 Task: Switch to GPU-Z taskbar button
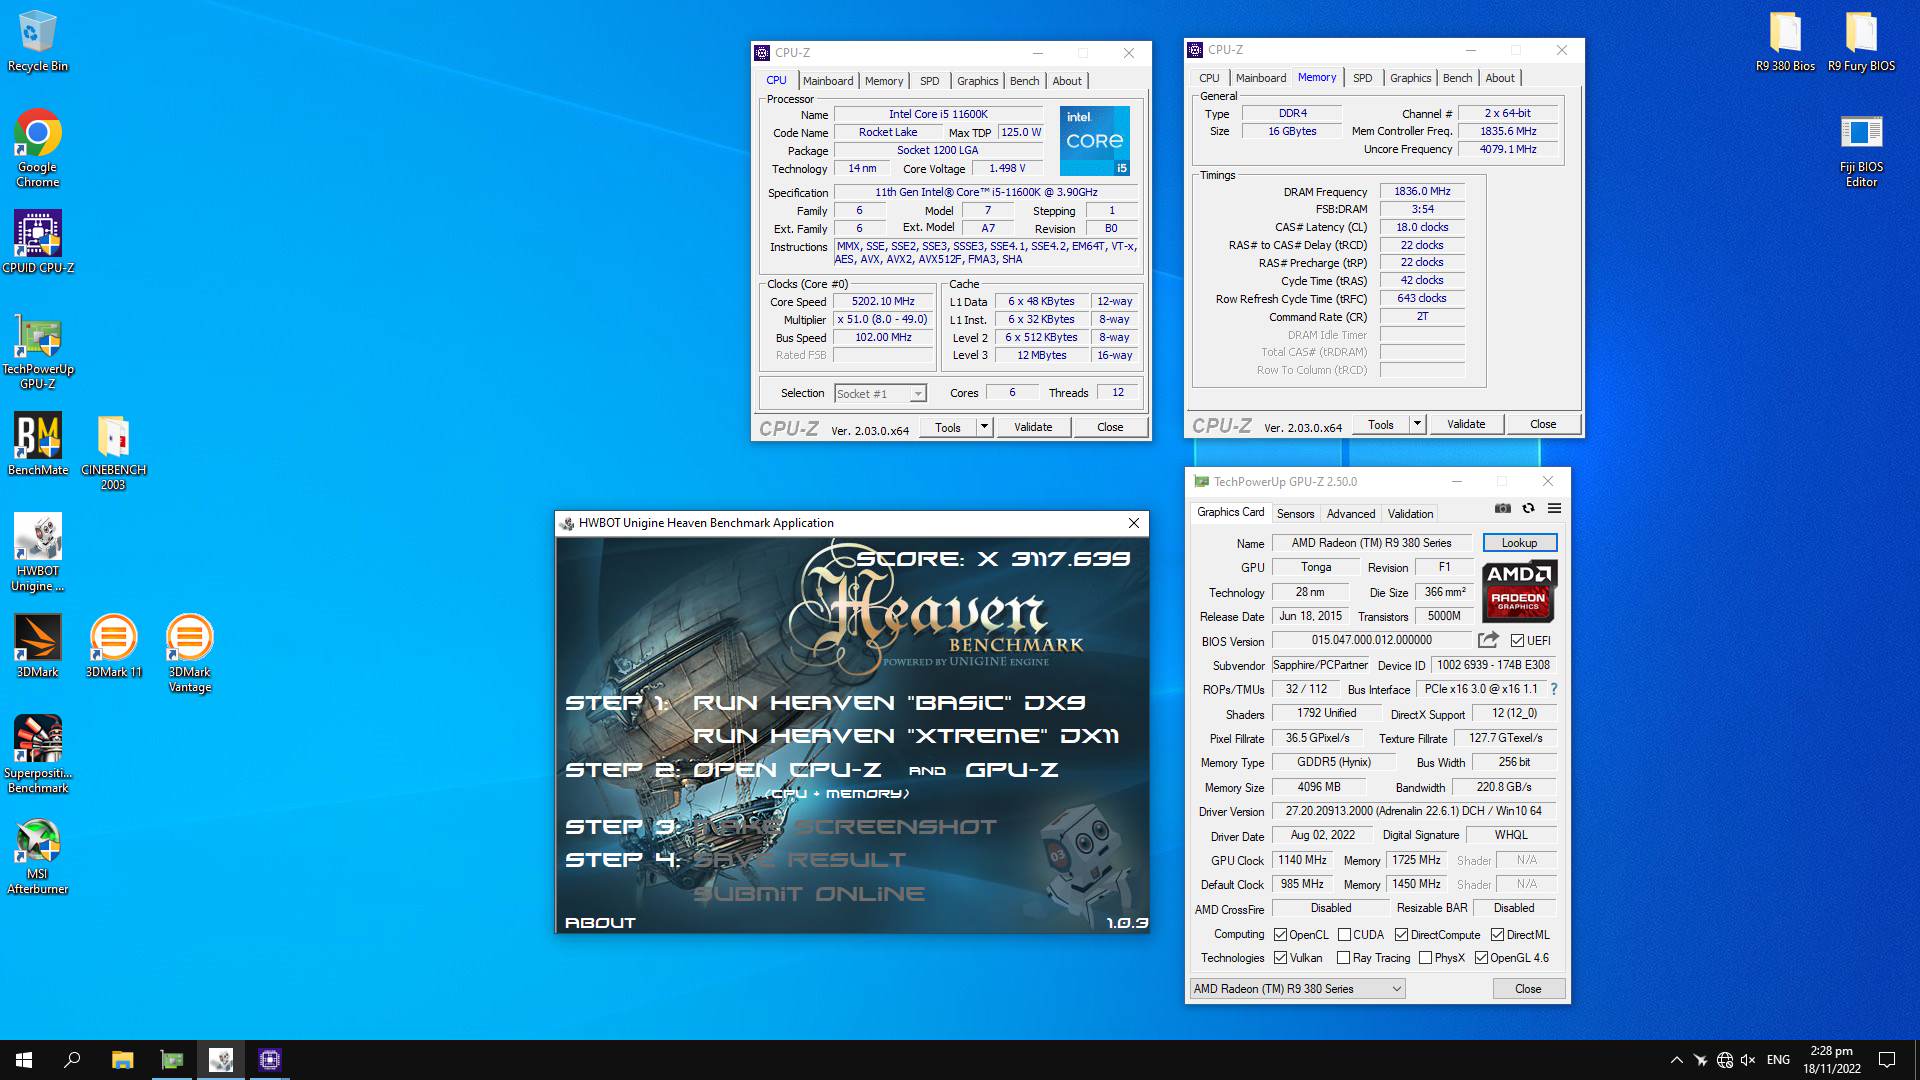172,1060
